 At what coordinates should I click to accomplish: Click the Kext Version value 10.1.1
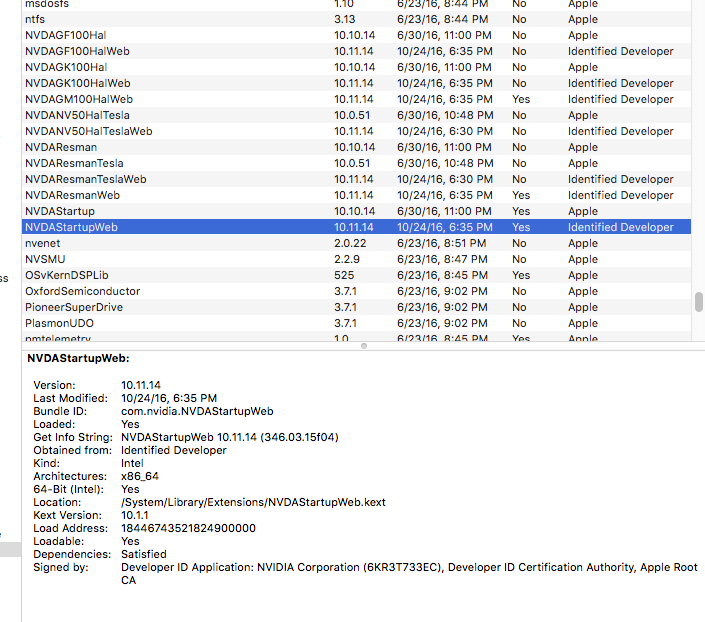point(134,515)
